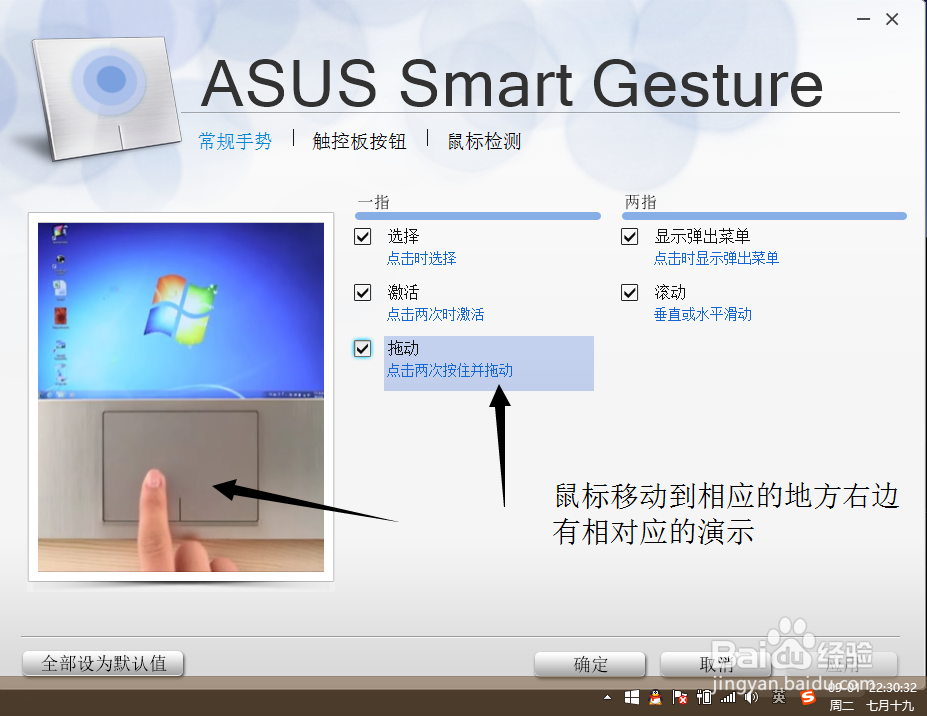Click the 确定 button
This screenshot has height=716, width=927.
(x=590, y=664)
